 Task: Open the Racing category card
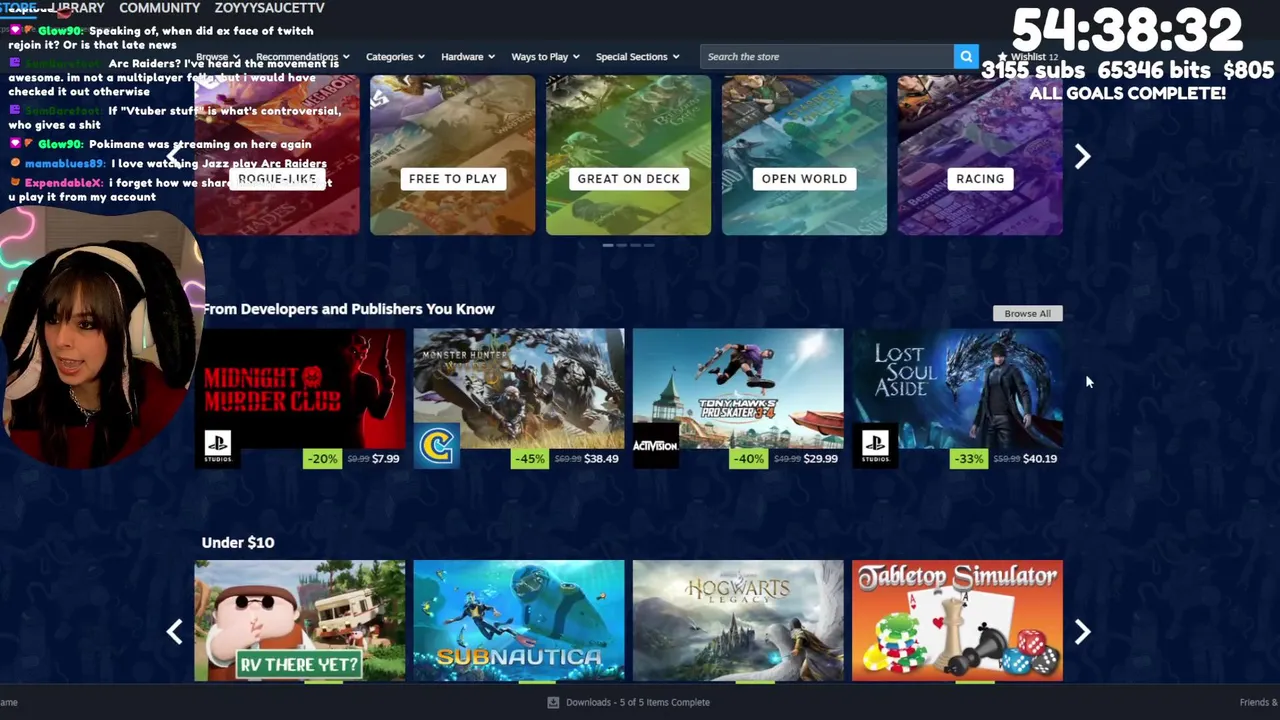pos(980,156)
